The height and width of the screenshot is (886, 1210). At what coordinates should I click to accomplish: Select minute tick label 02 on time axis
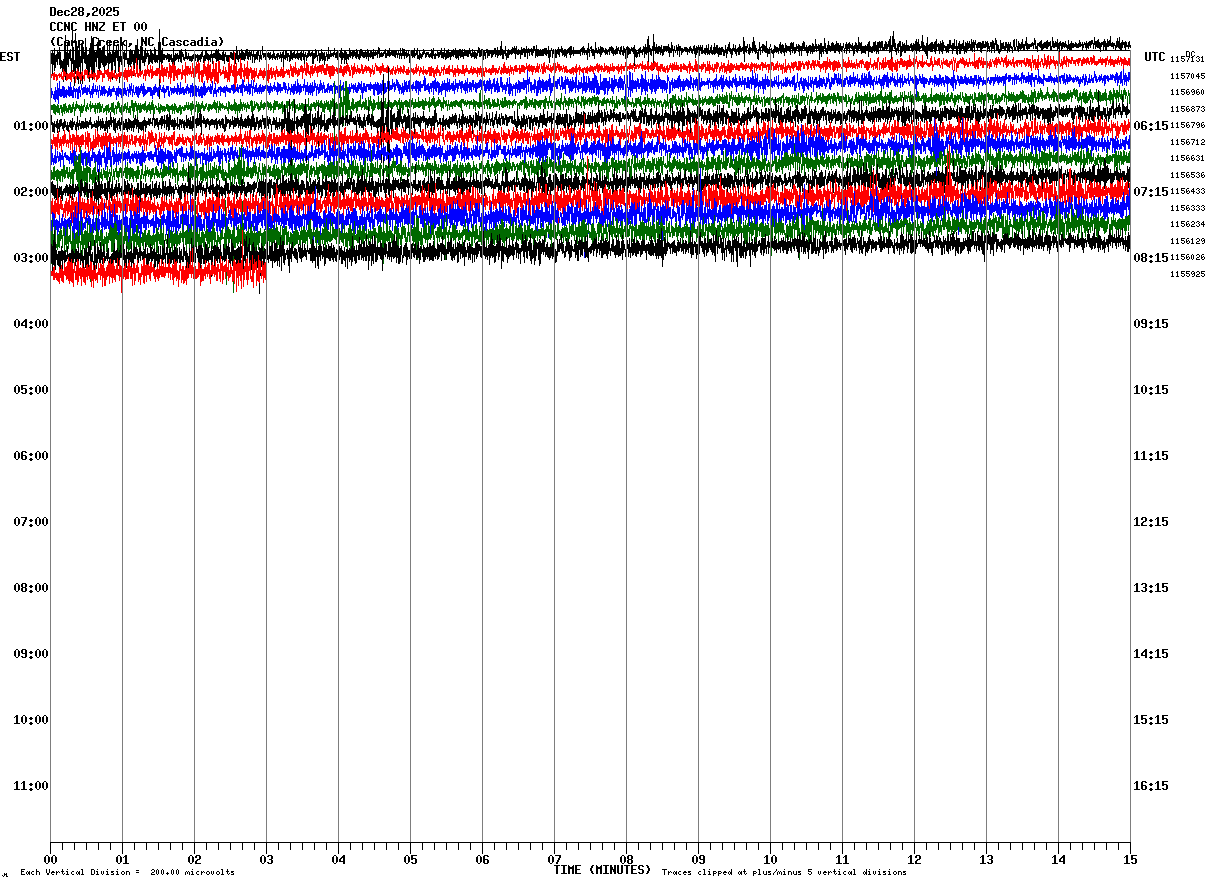(194, 860)
